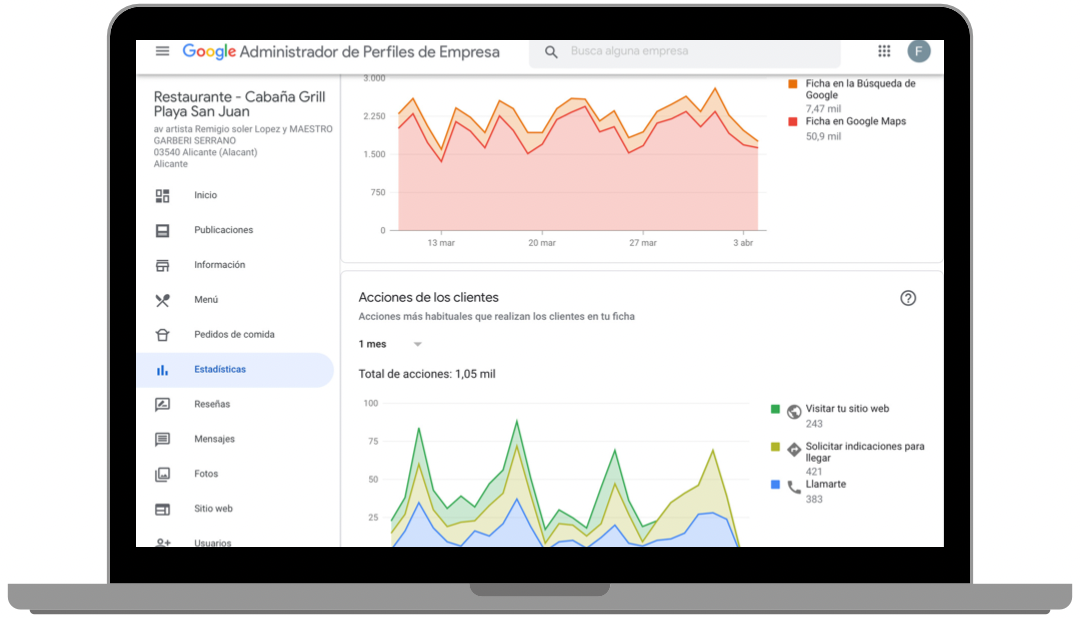Viewport: 1080px width, 618px height.
Task: Click the Pedidos de comida icon
Action: point(163,335)
